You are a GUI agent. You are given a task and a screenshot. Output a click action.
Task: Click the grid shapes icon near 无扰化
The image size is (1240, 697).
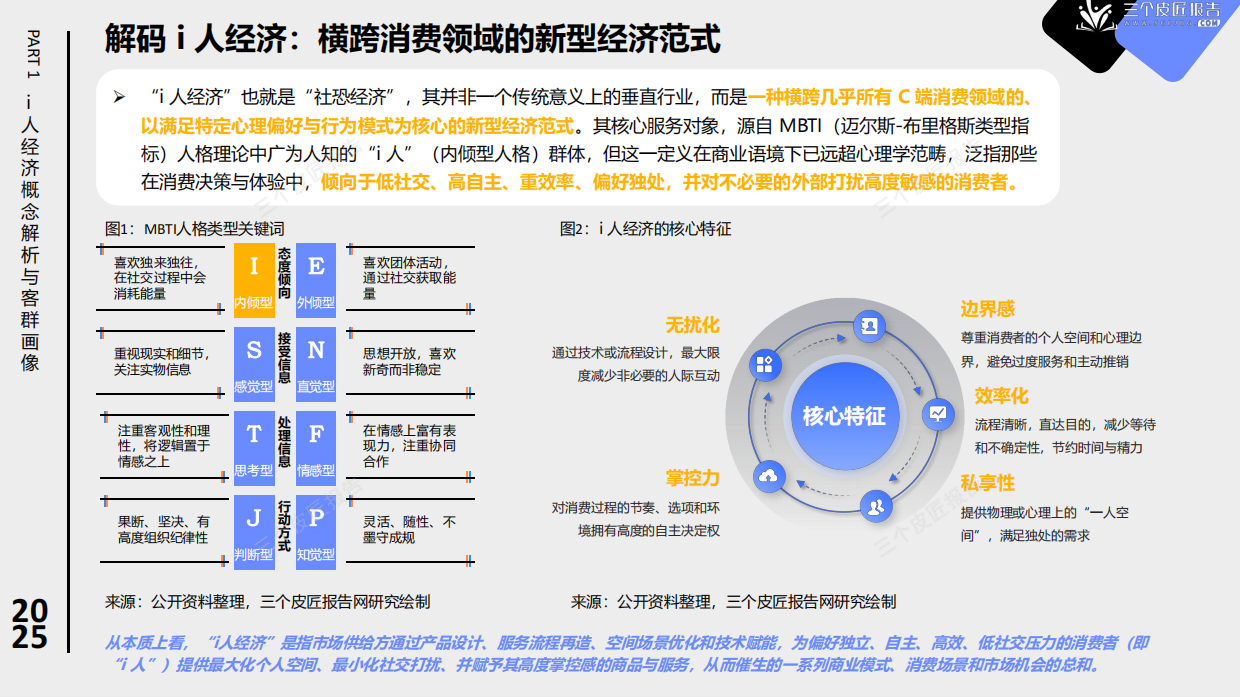point(765,363)
